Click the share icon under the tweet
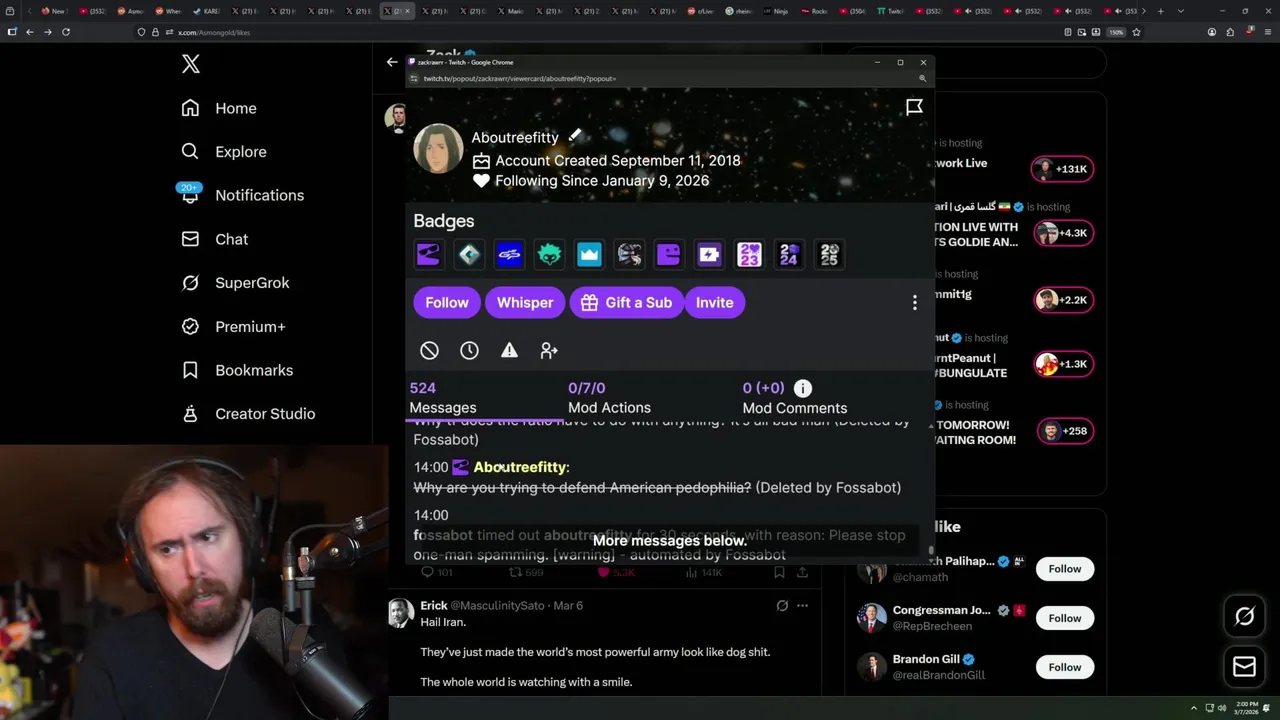1280x720 pixels. click(x=802, y=572)
